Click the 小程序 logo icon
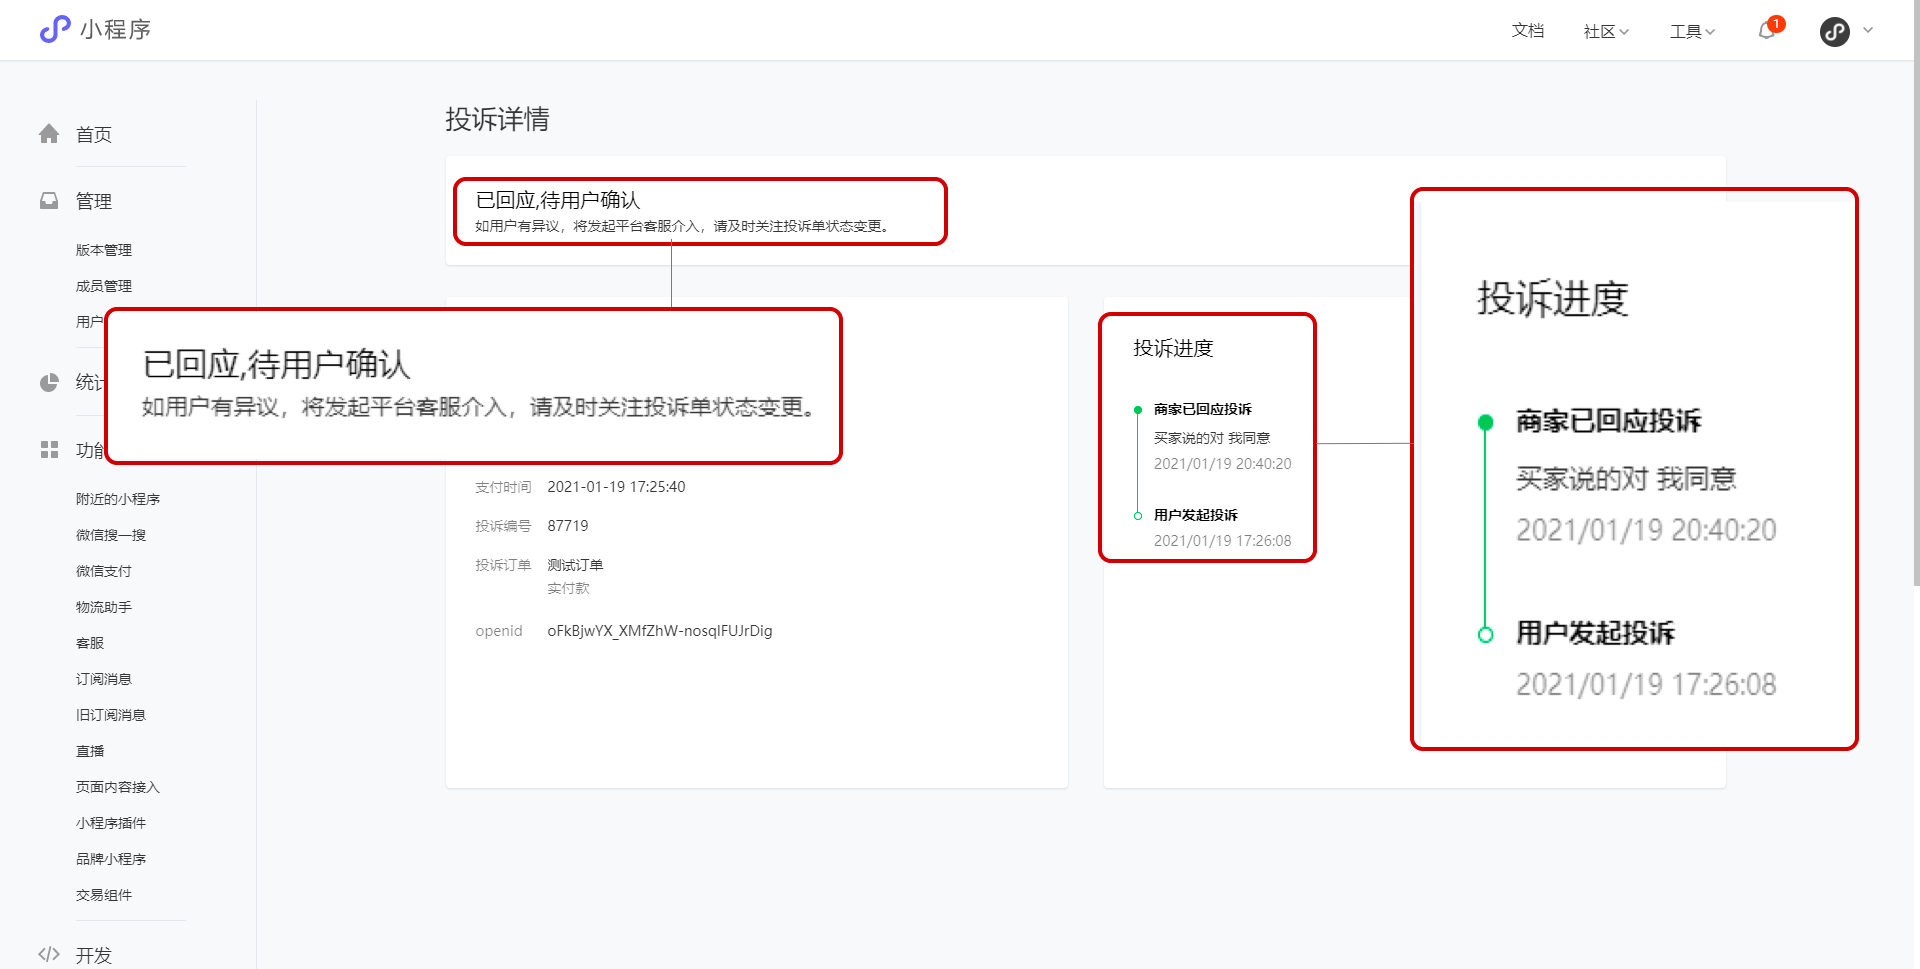Screen dimensions: 1920x969 click(55, 29)
